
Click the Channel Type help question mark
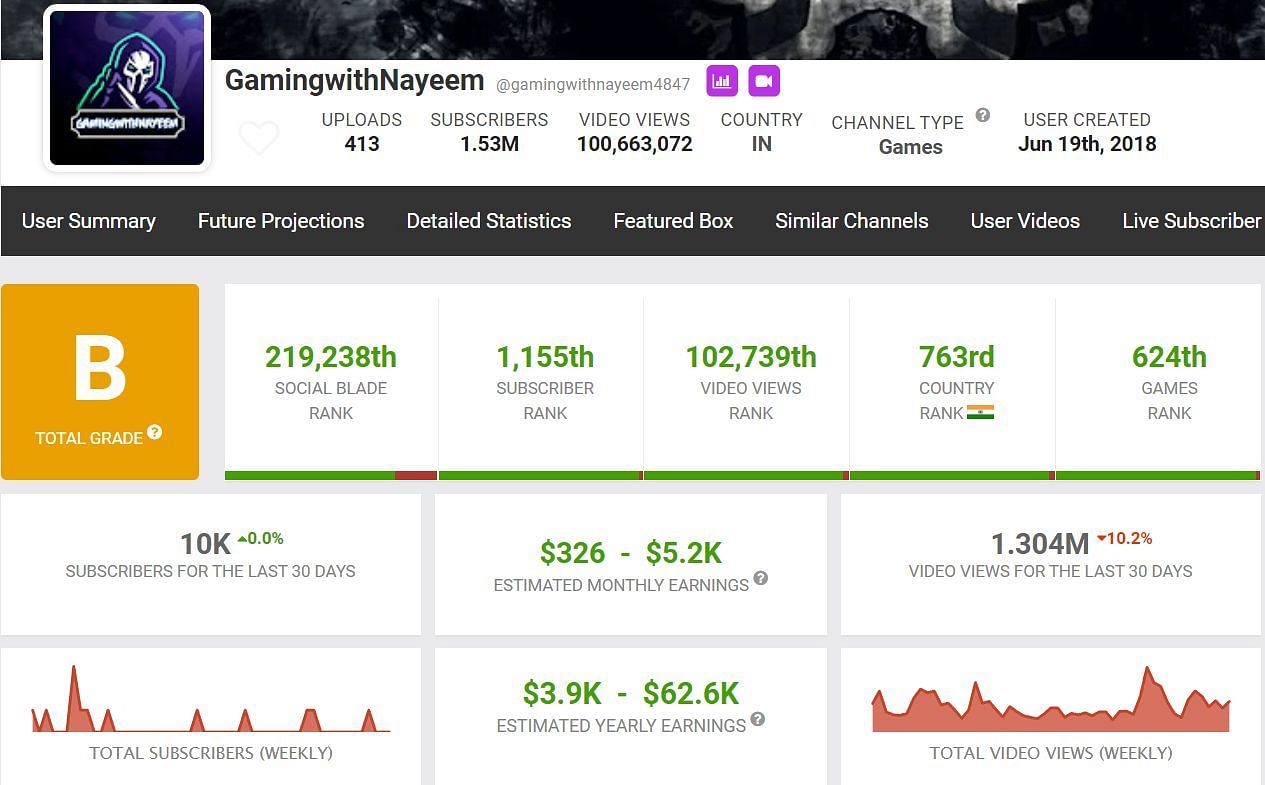point(983,115)
